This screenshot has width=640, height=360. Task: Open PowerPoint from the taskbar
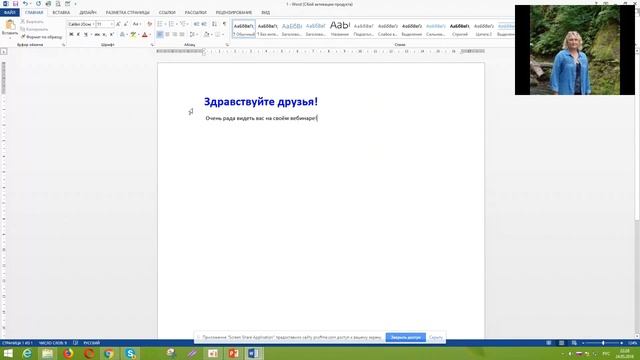click(x=233, y=353)
